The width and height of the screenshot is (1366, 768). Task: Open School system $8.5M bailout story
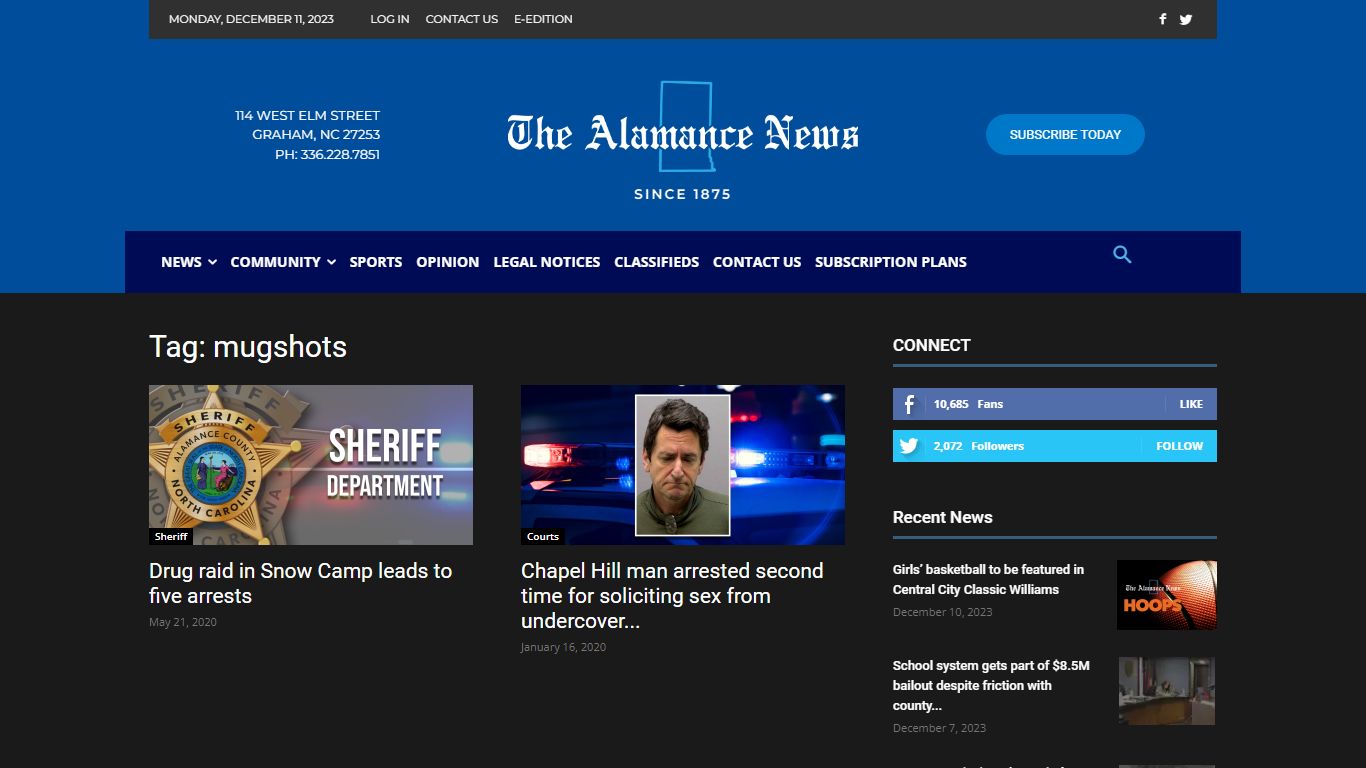[x=991, y=685]
